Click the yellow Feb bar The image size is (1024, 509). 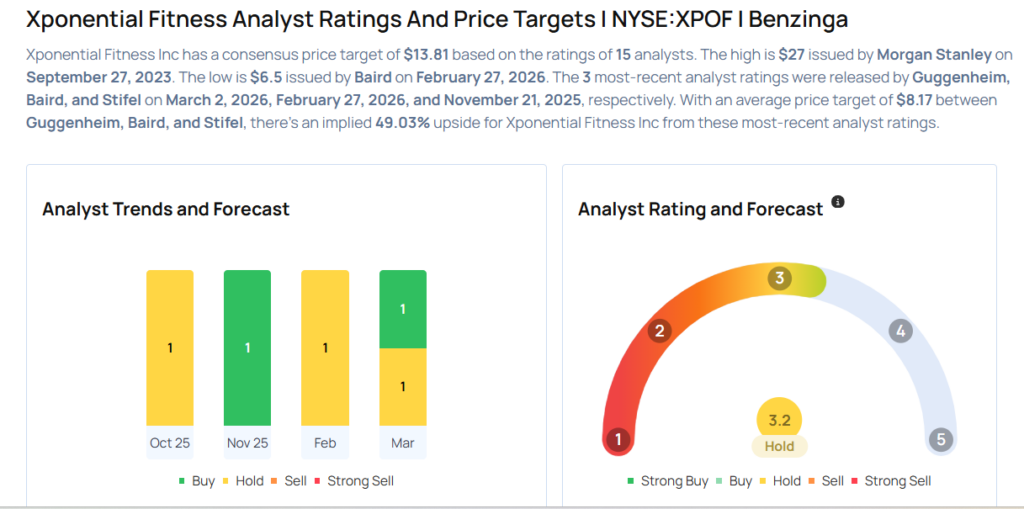click(325, 348)
